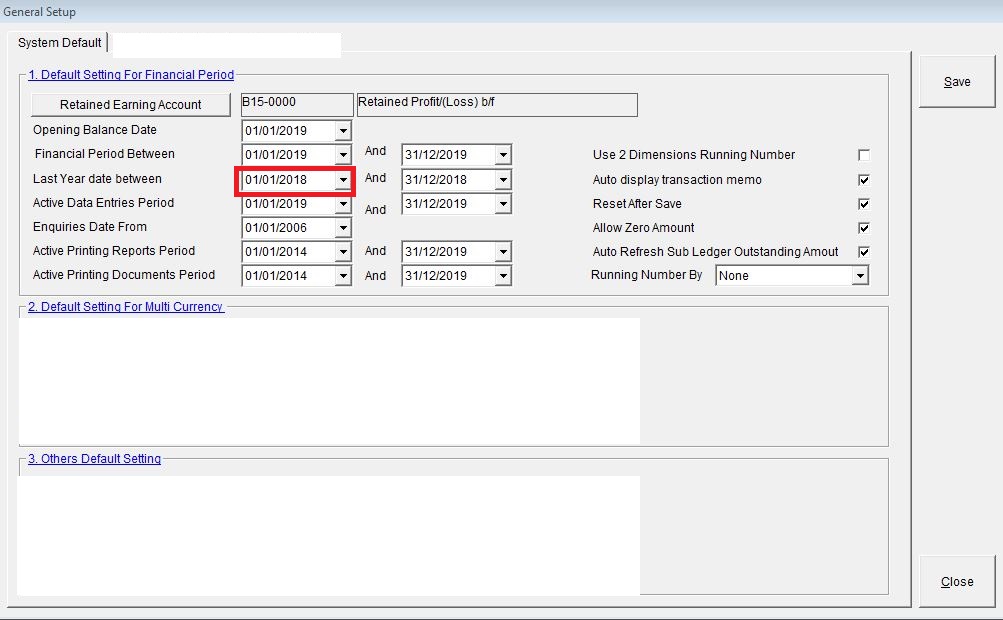Open the Opening Balance Date picker arrow
The image size is (1003, 620).
point(343,131)
